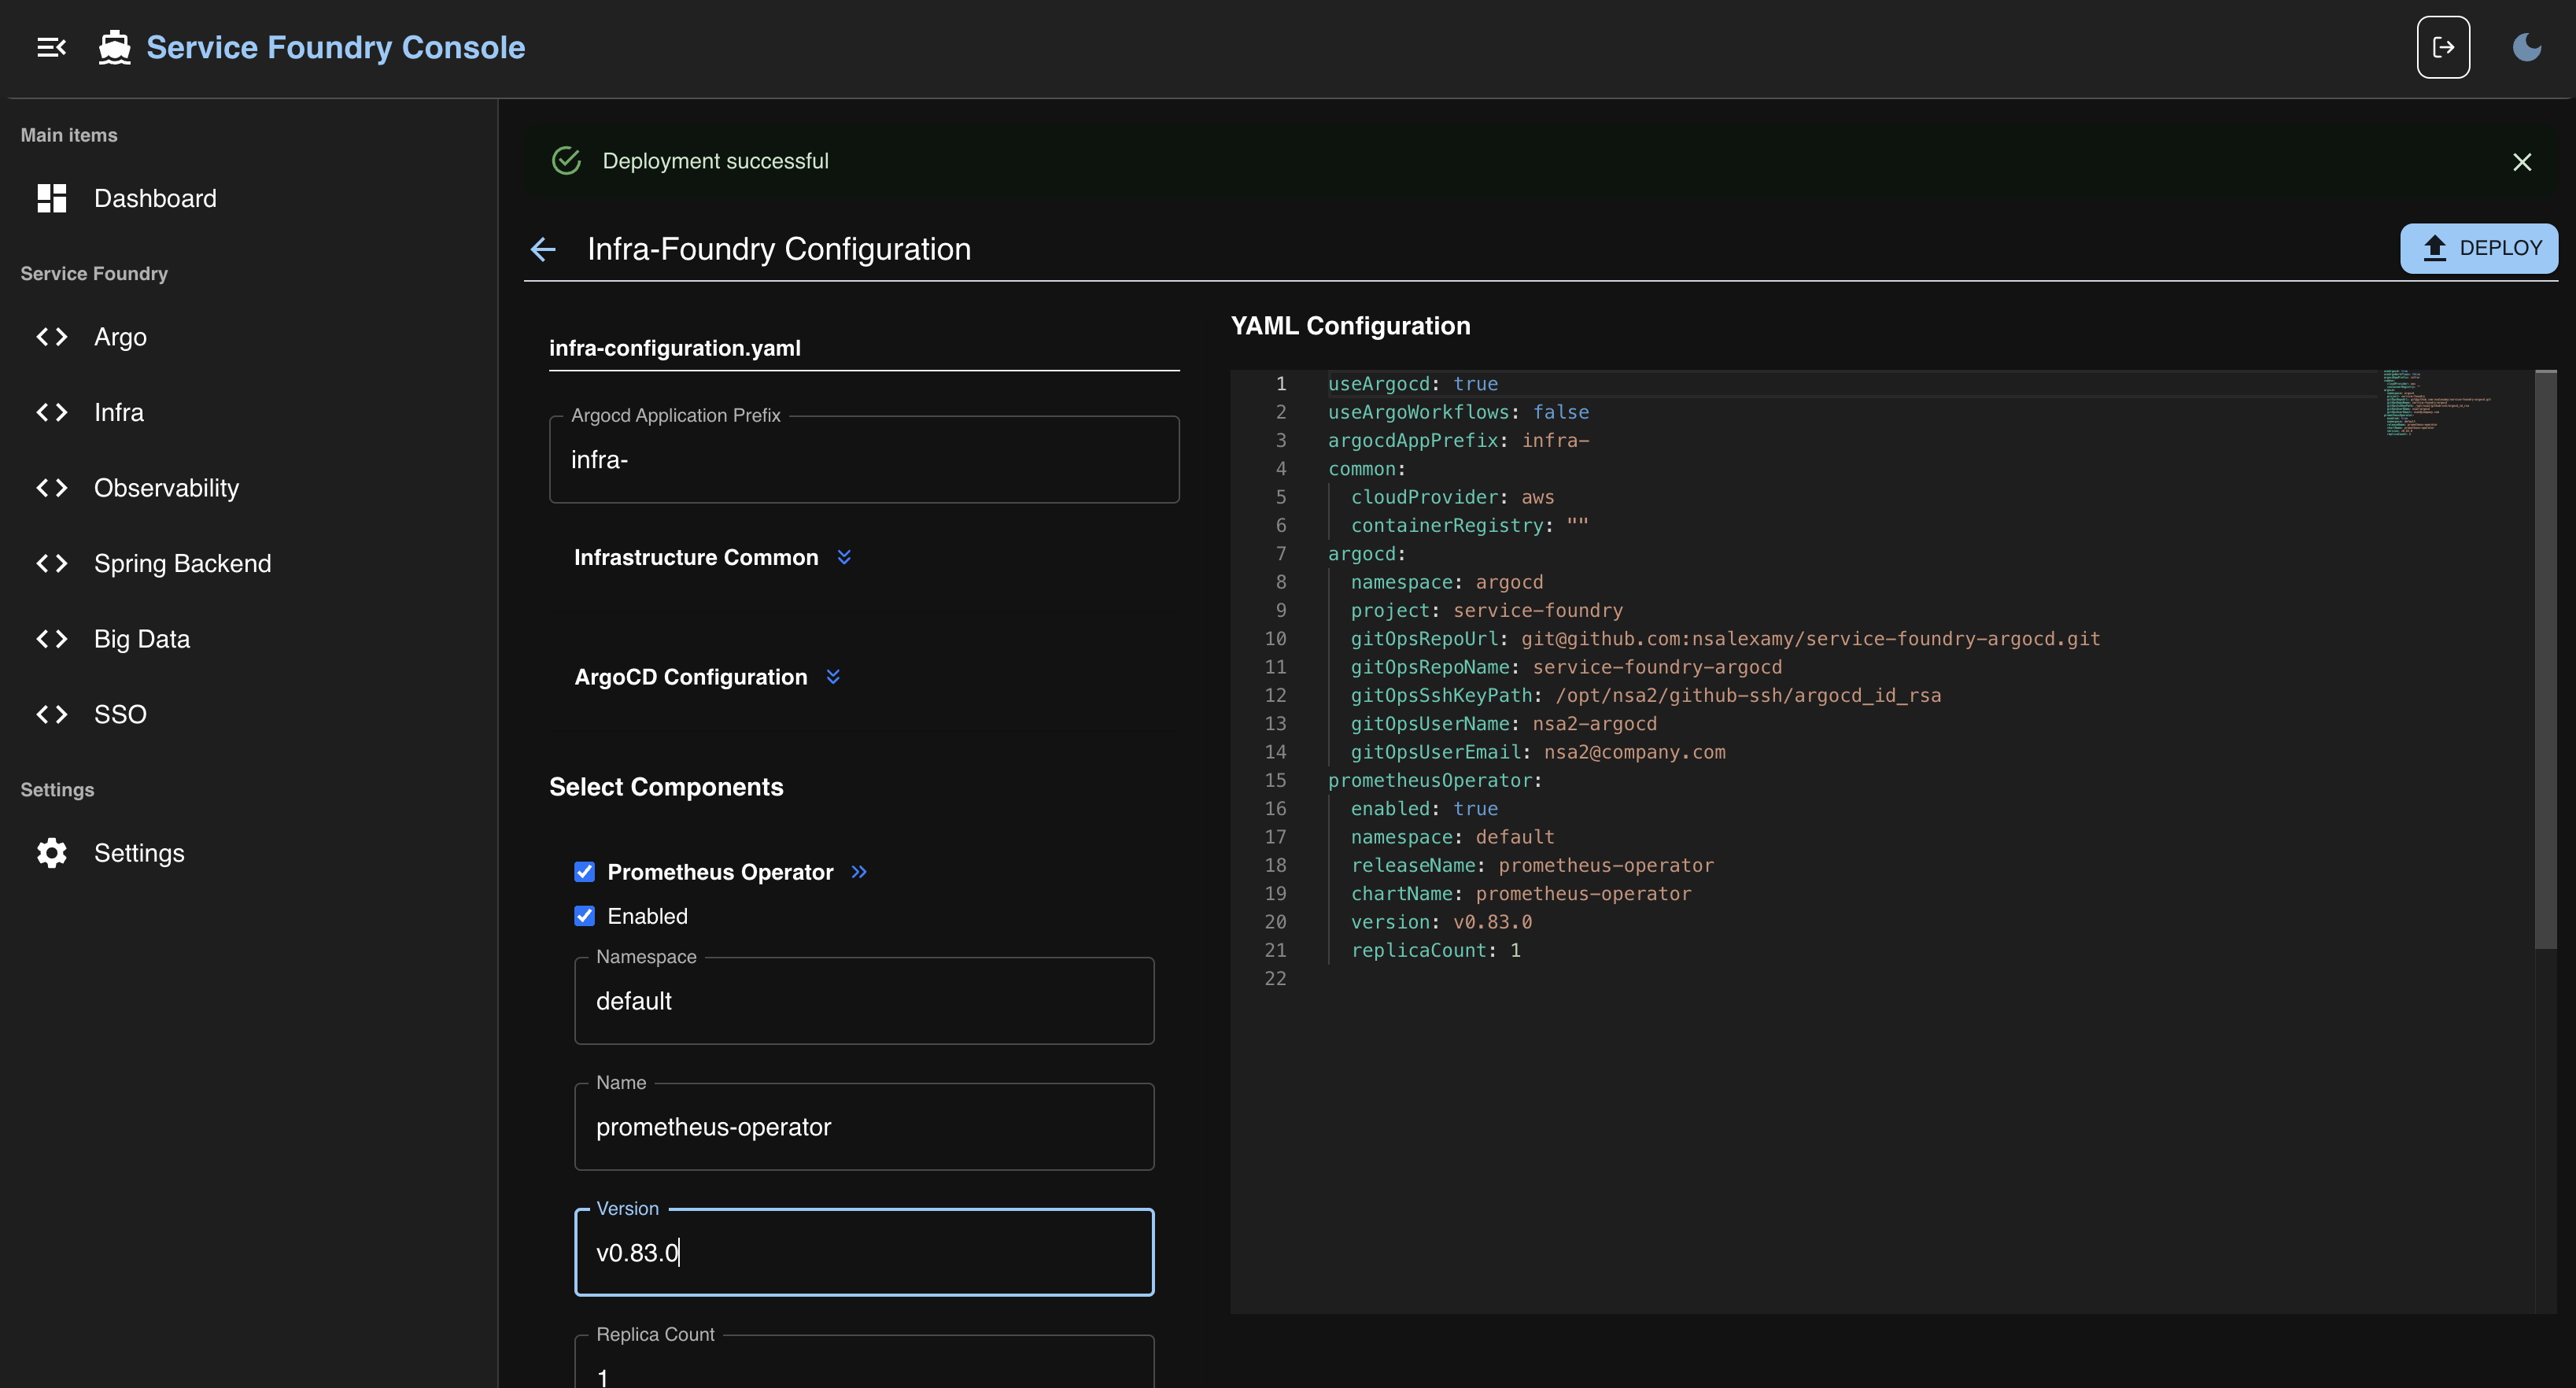Expand Infrastructure Common section
The image size is (2576, 1388).
pos(844,557)
